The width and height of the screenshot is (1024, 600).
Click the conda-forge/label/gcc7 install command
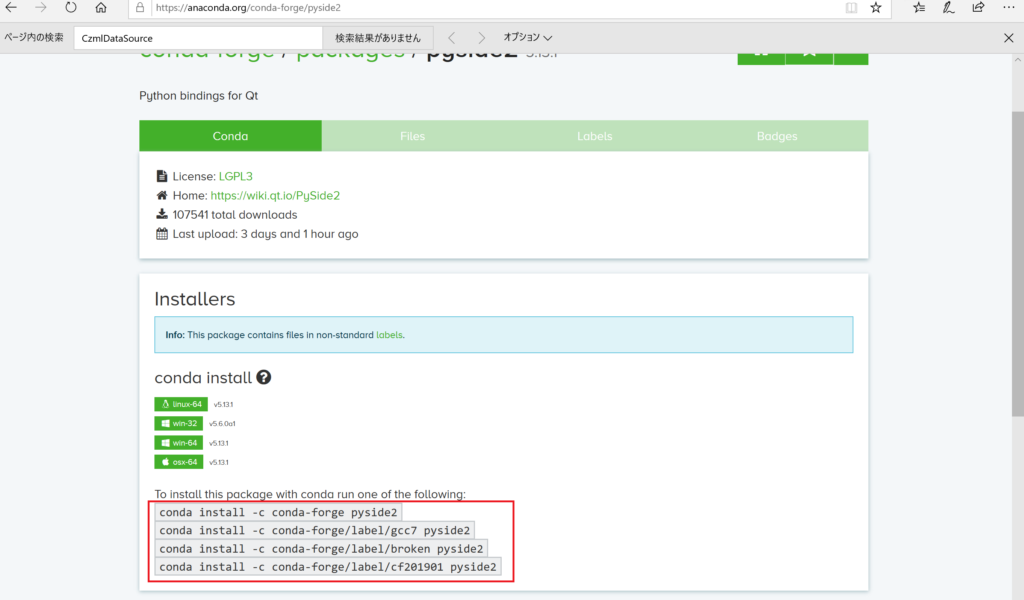point(315,531)
